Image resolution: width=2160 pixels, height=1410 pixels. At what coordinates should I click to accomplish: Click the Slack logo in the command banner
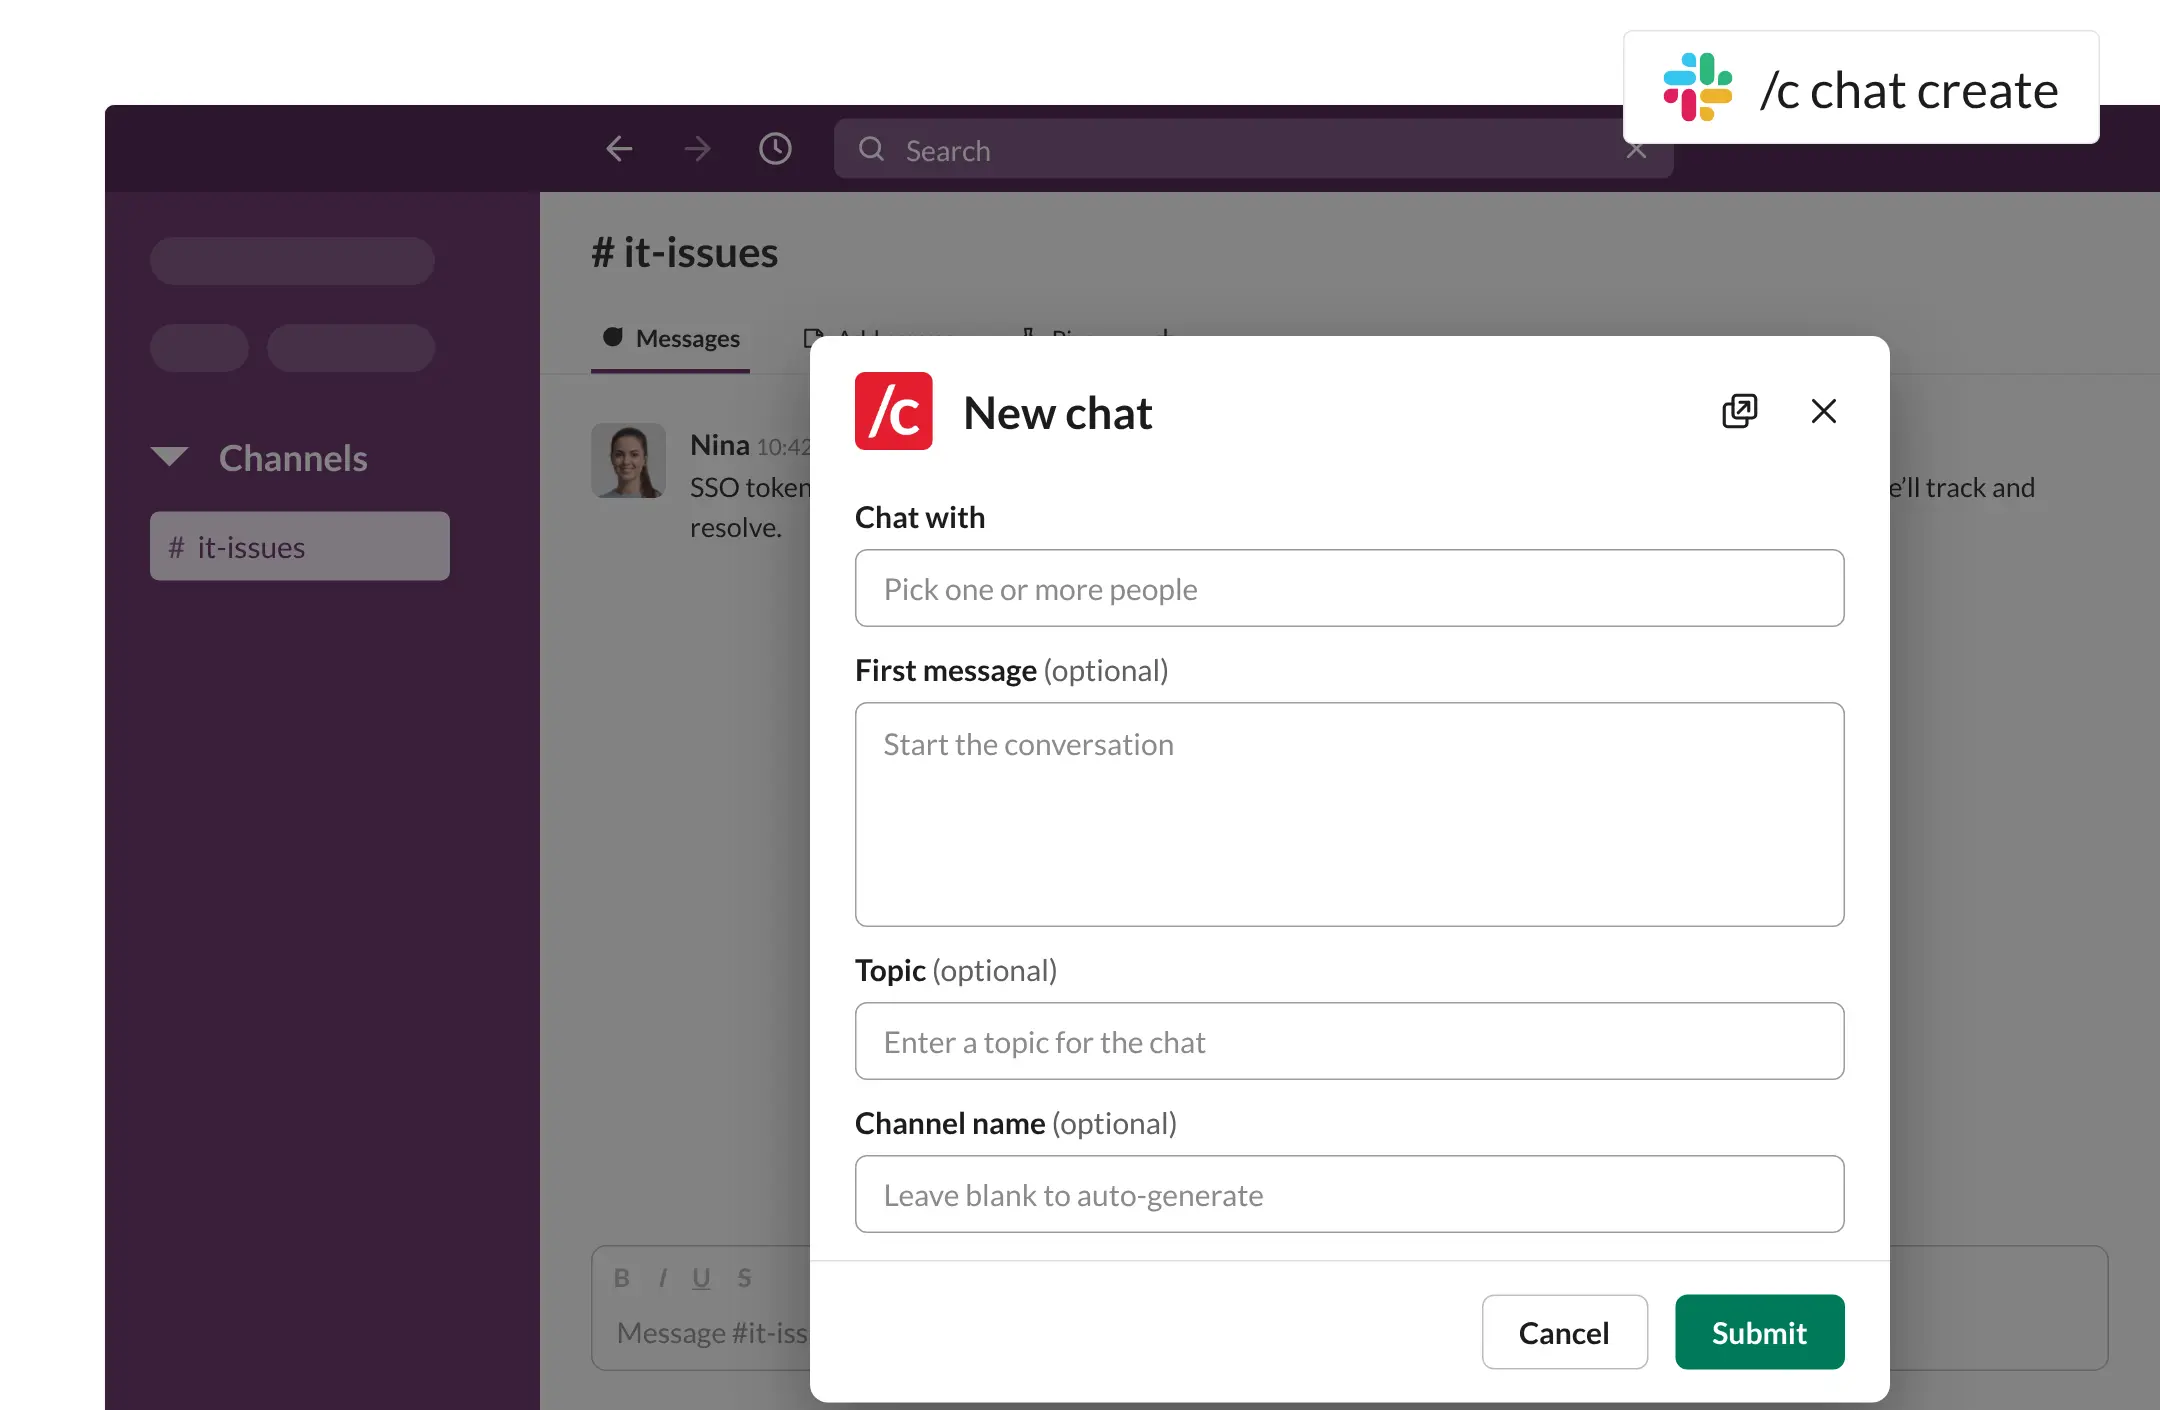[x=1697, y=88]
